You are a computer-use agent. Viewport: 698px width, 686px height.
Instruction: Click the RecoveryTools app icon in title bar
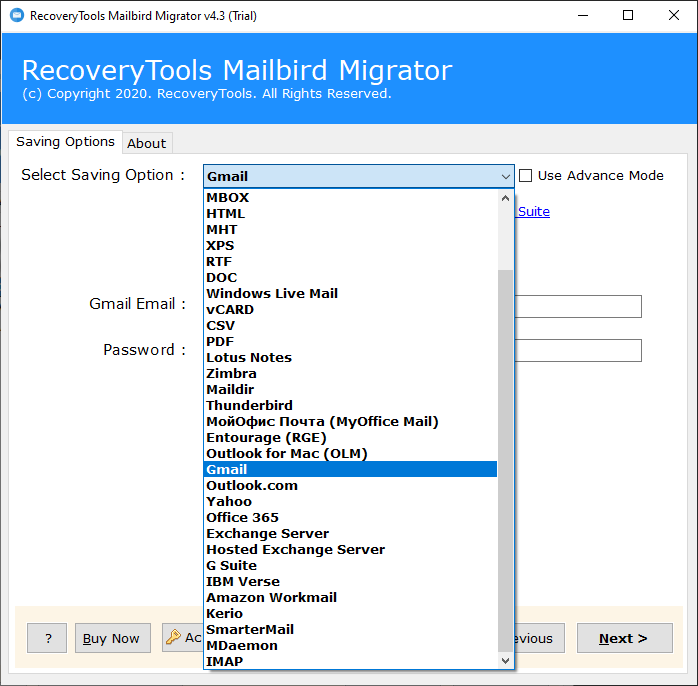(x=17, y=15)
